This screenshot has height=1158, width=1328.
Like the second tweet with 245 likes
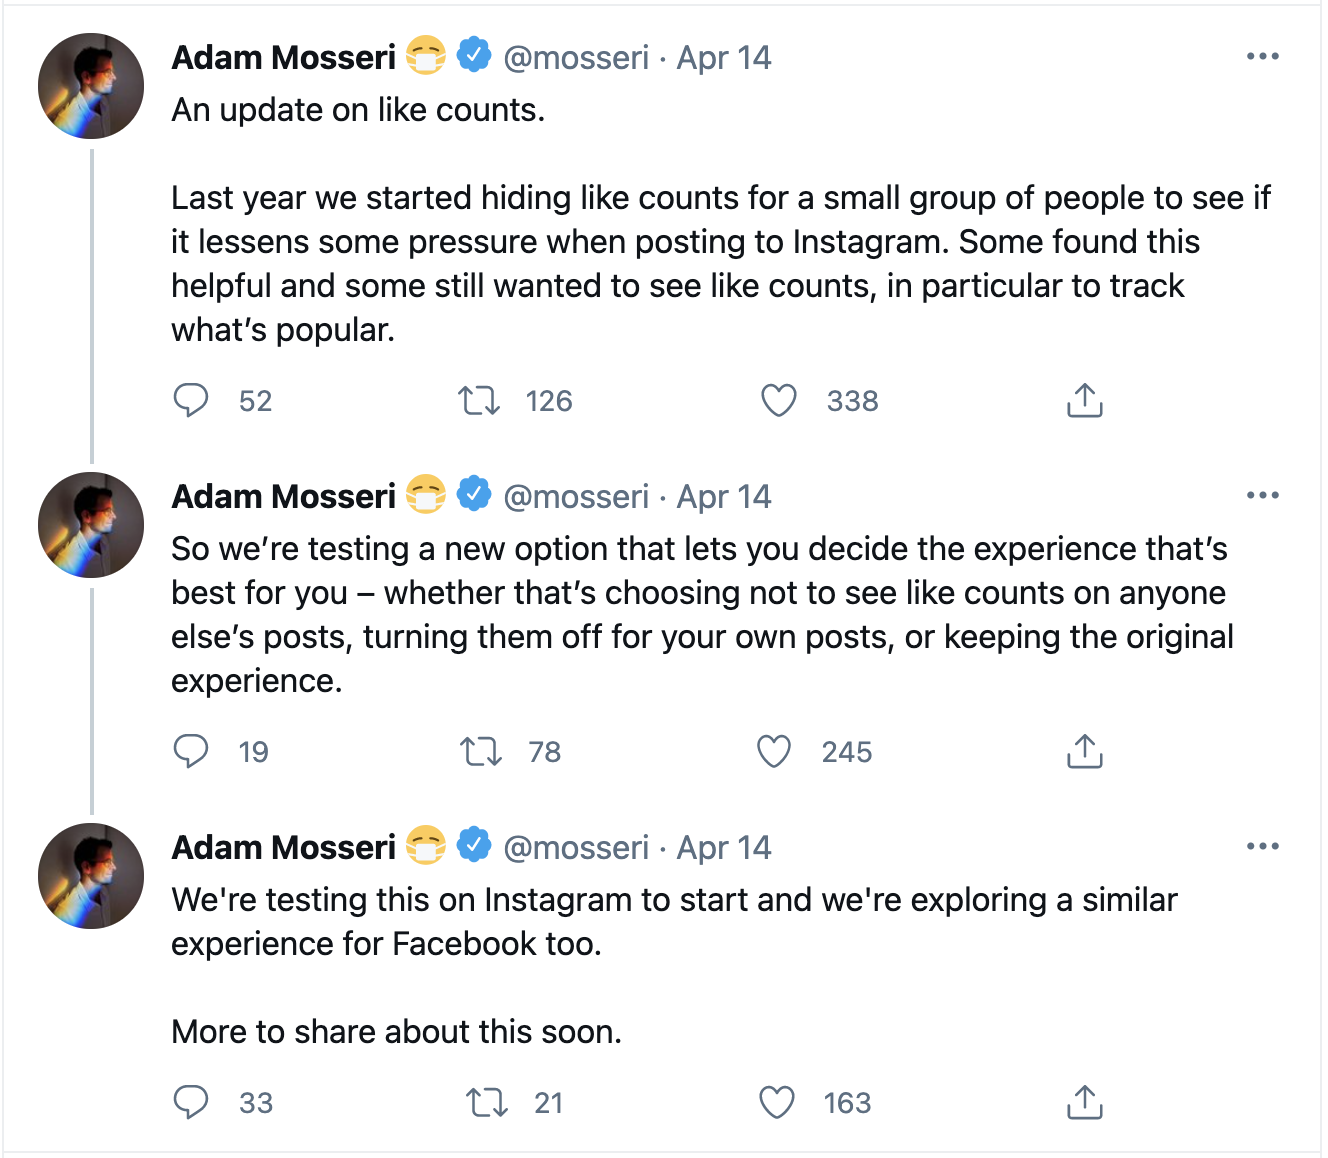pyautogui.click(x=774, y=751)
